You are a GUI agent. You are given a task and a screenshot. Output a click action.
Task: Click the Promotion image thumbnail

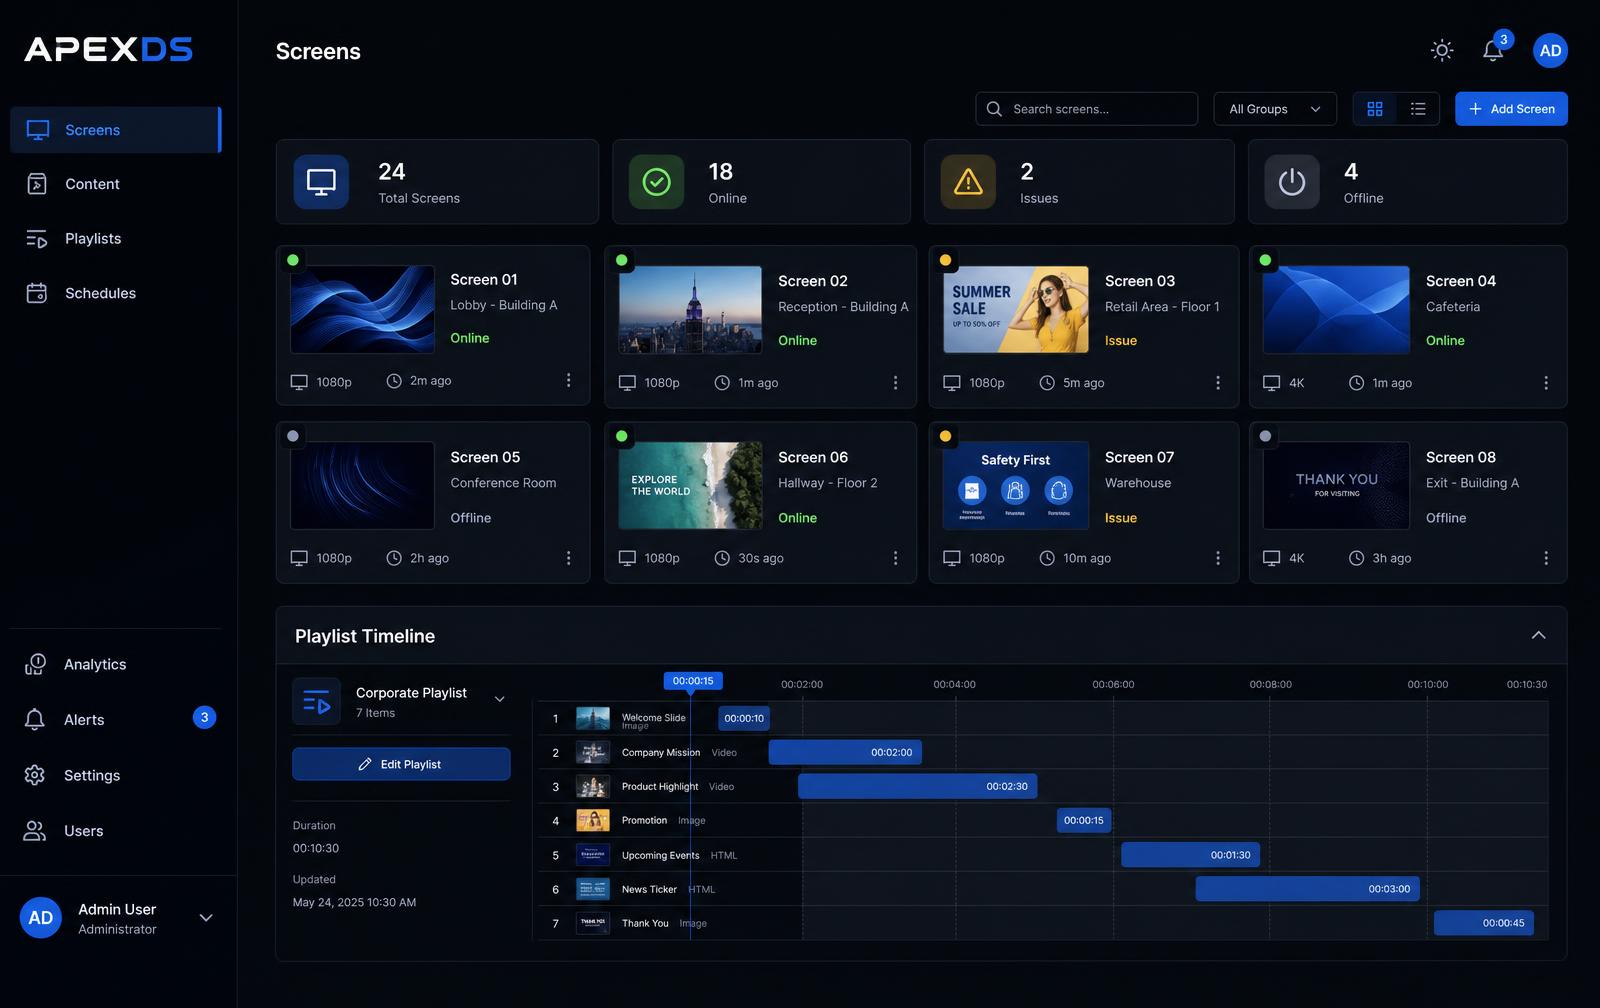coord(593,820)
